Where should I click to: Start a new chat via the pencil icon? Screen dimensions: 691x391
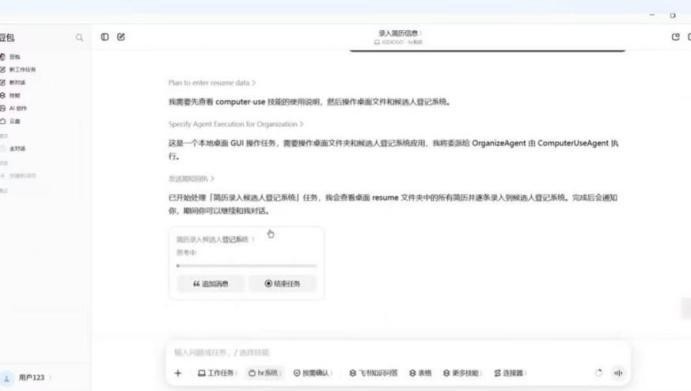click(121, 37)
